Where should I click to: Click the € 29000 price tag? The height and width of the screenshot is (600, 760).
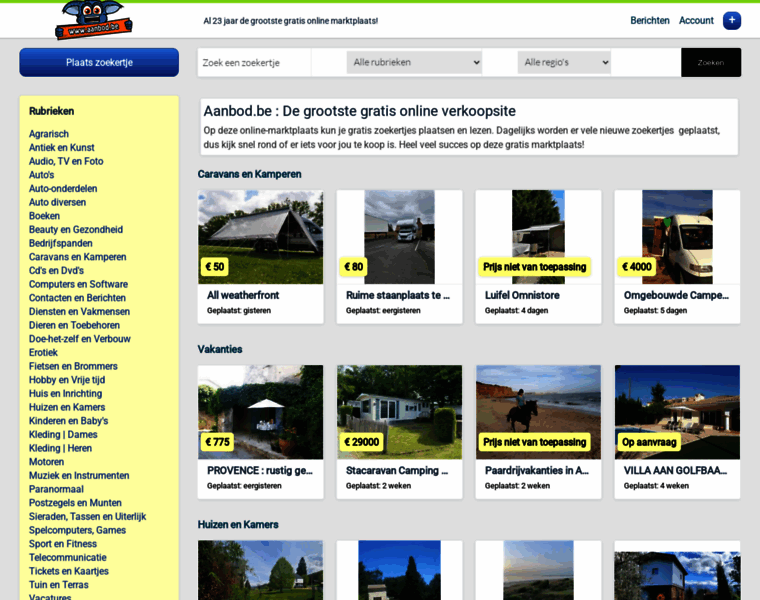(362, 442)
